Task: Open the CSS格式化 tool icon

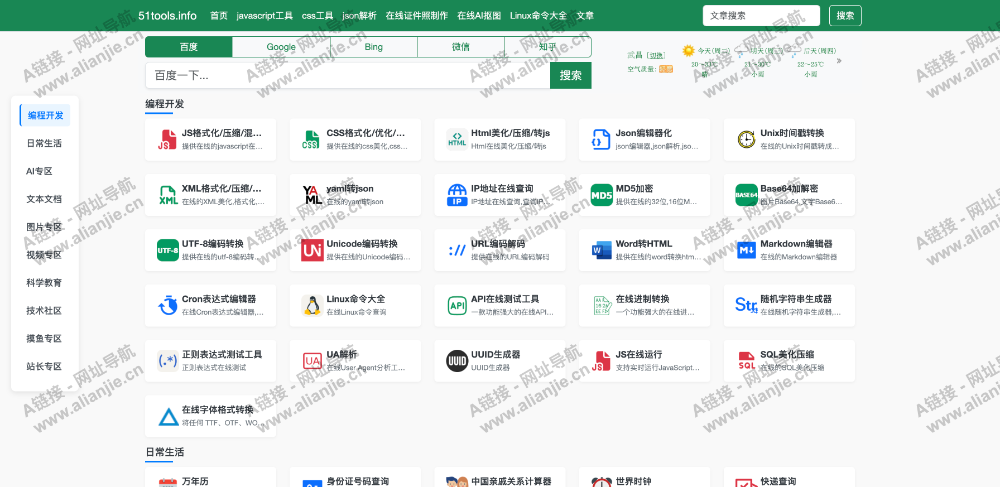Action: 312,140
